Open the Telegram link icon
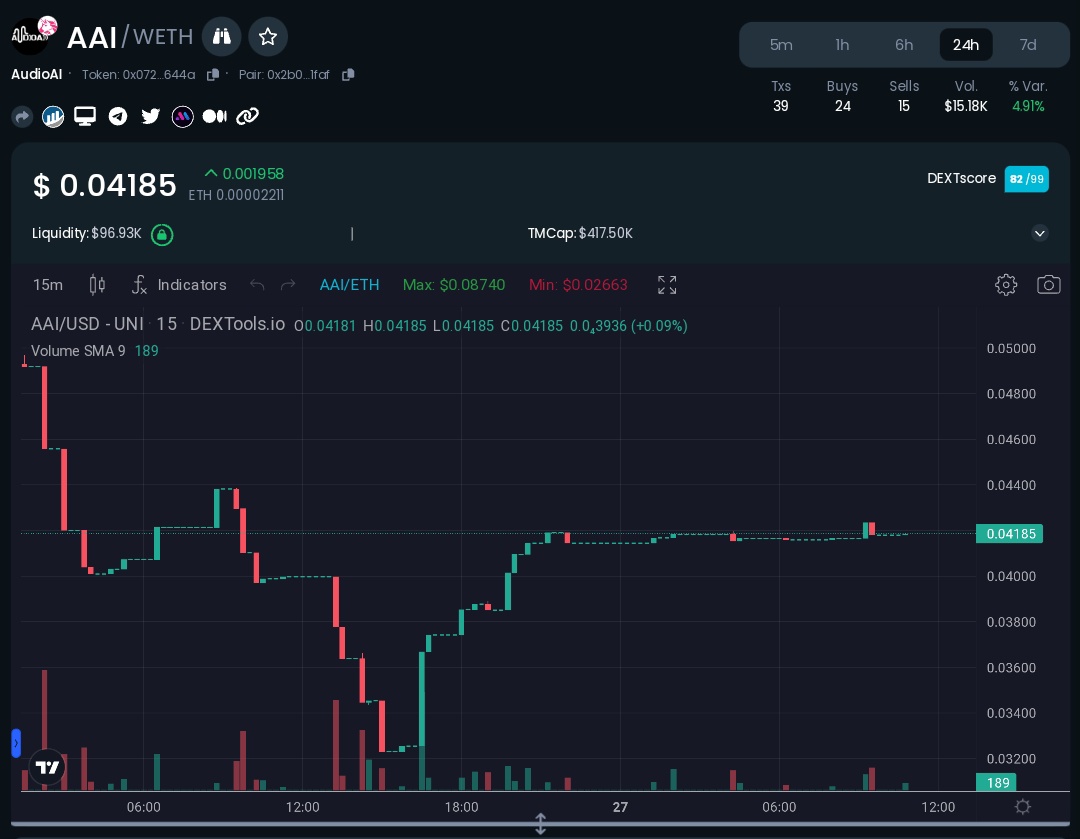The height and width of the screenshot is (839, 1080). pyautogui.click(x=118, y=116)
